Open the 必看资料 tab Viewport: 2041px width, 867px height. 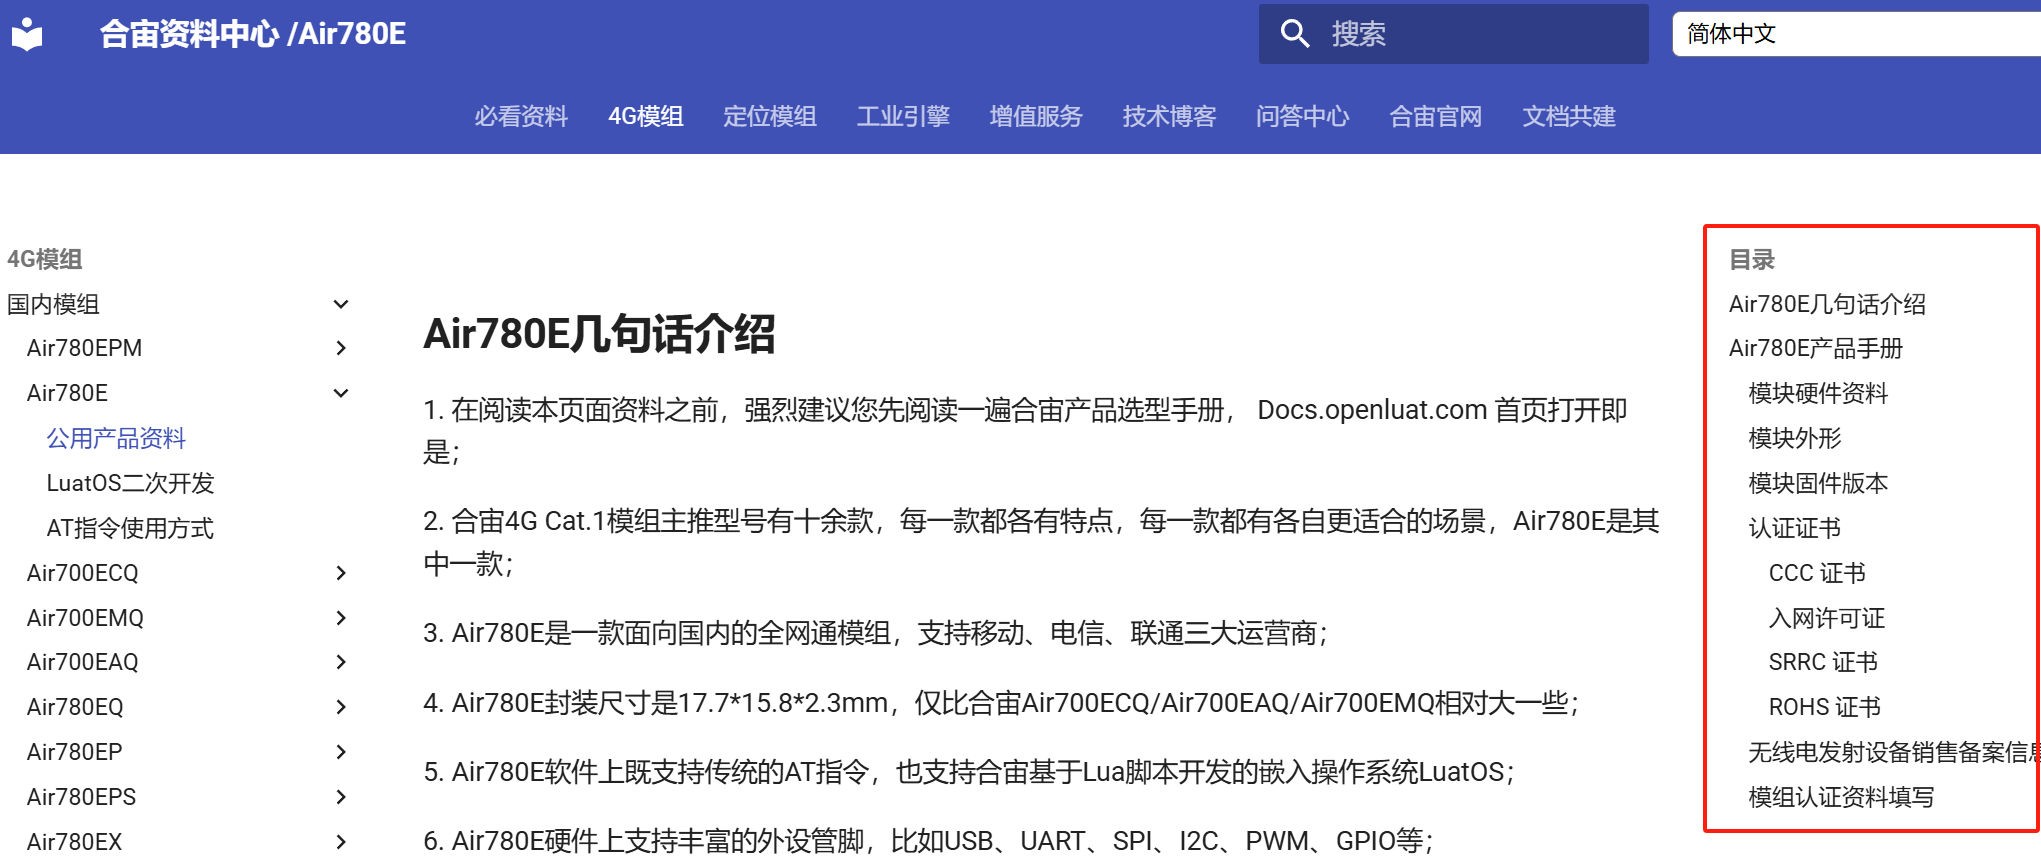tap(521, 116)
